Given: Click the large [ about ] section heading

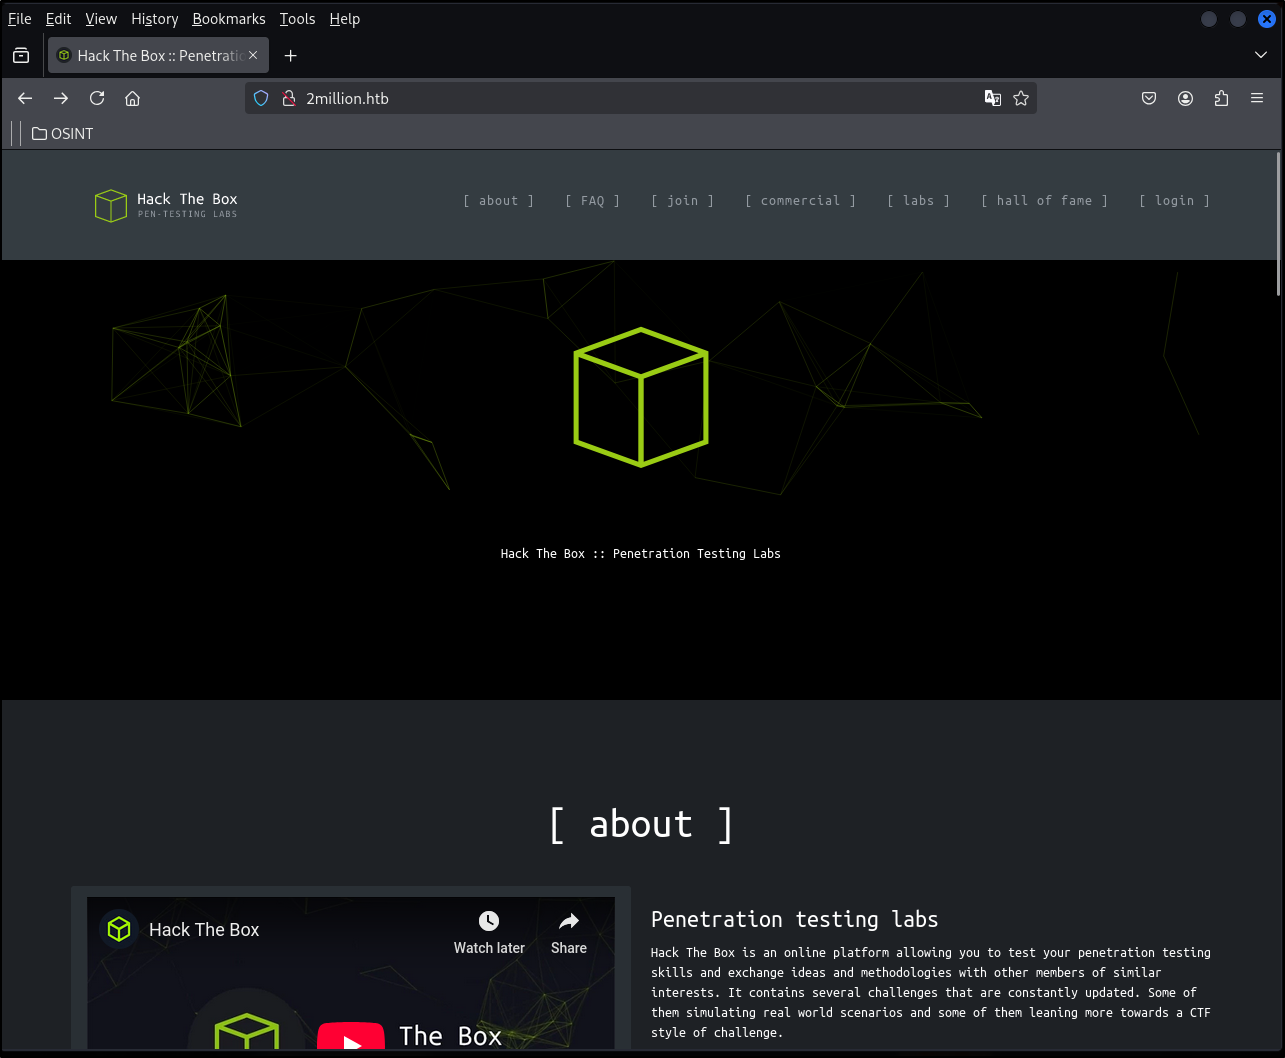Looking at the screenshot, I should tap(641, 824).
